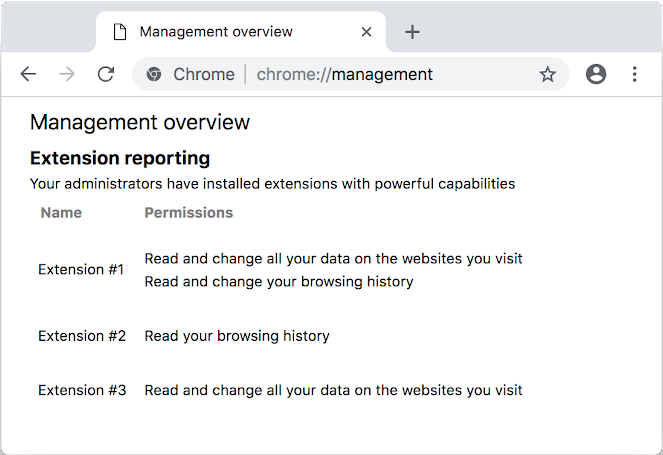Image resolution: width=663 pixels, height=455 pixels.
Task: Click the page icon on the tab
Action: 120,32
